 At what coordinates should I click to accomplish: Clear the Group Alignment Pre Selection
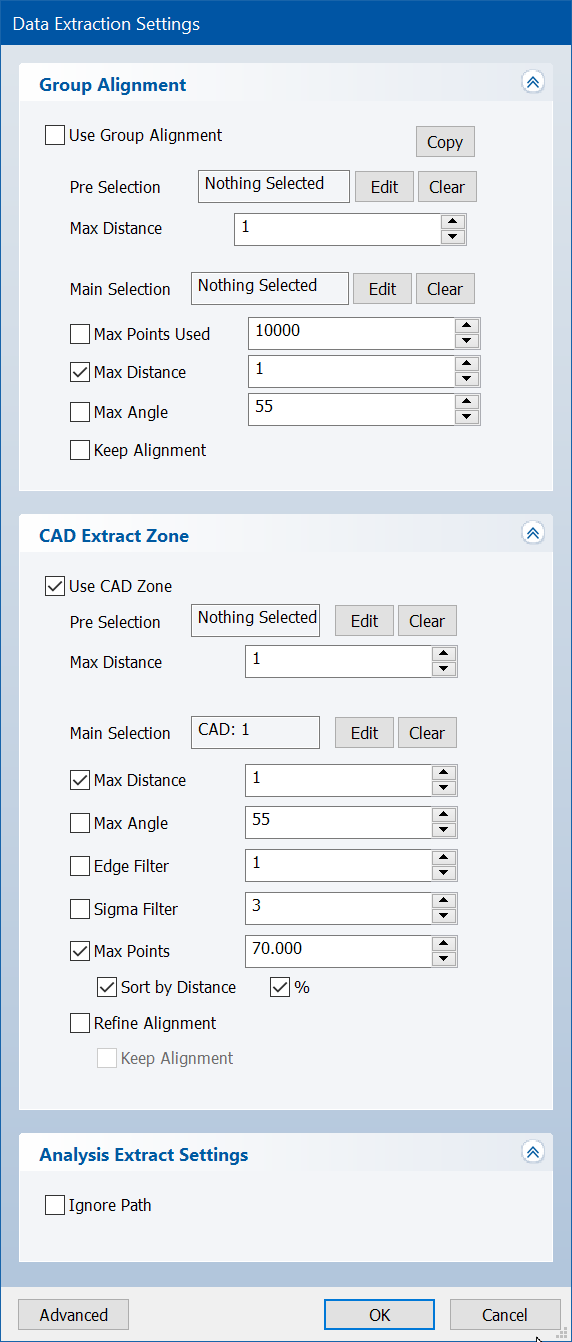pos(447,187)
